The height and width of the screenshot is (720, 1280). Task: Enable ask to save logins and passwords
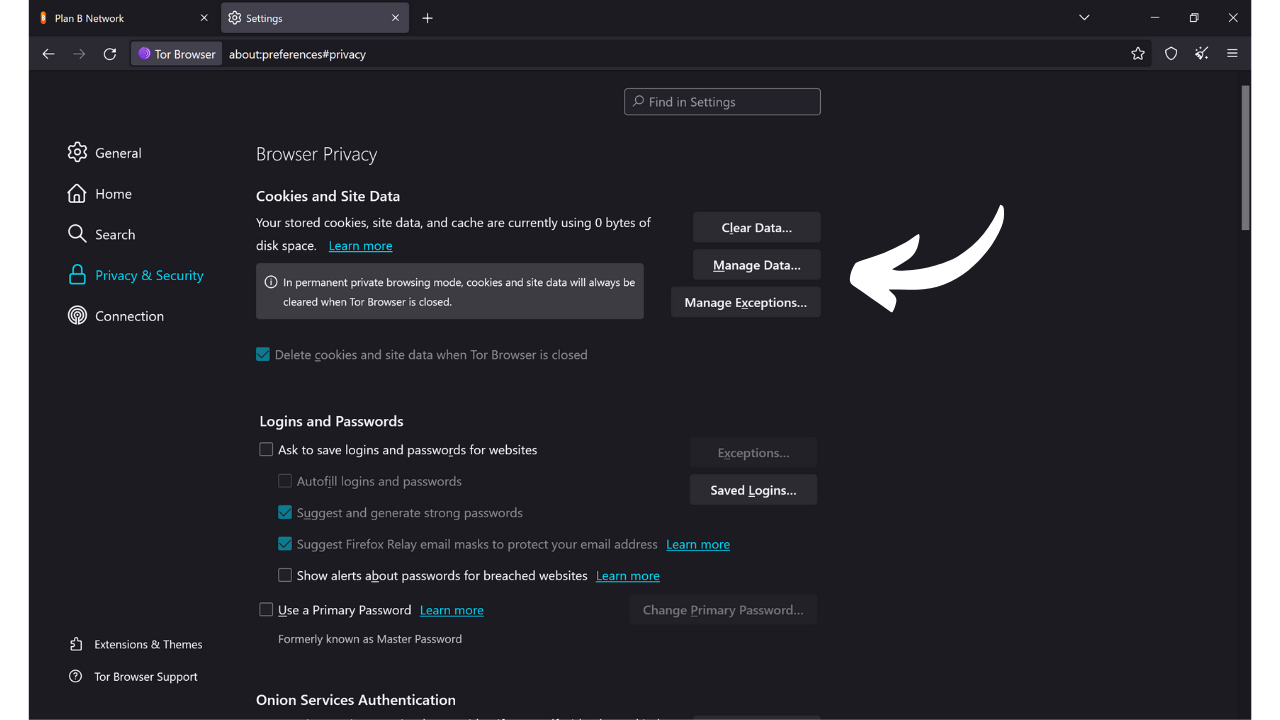[x=266, y=449]
